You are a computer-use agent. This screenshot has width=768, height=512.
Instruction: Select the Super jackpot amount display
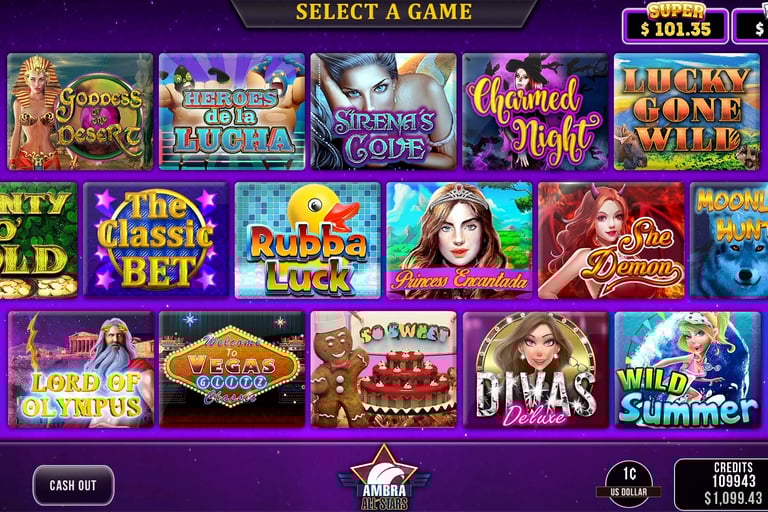[x=675, y=24]
